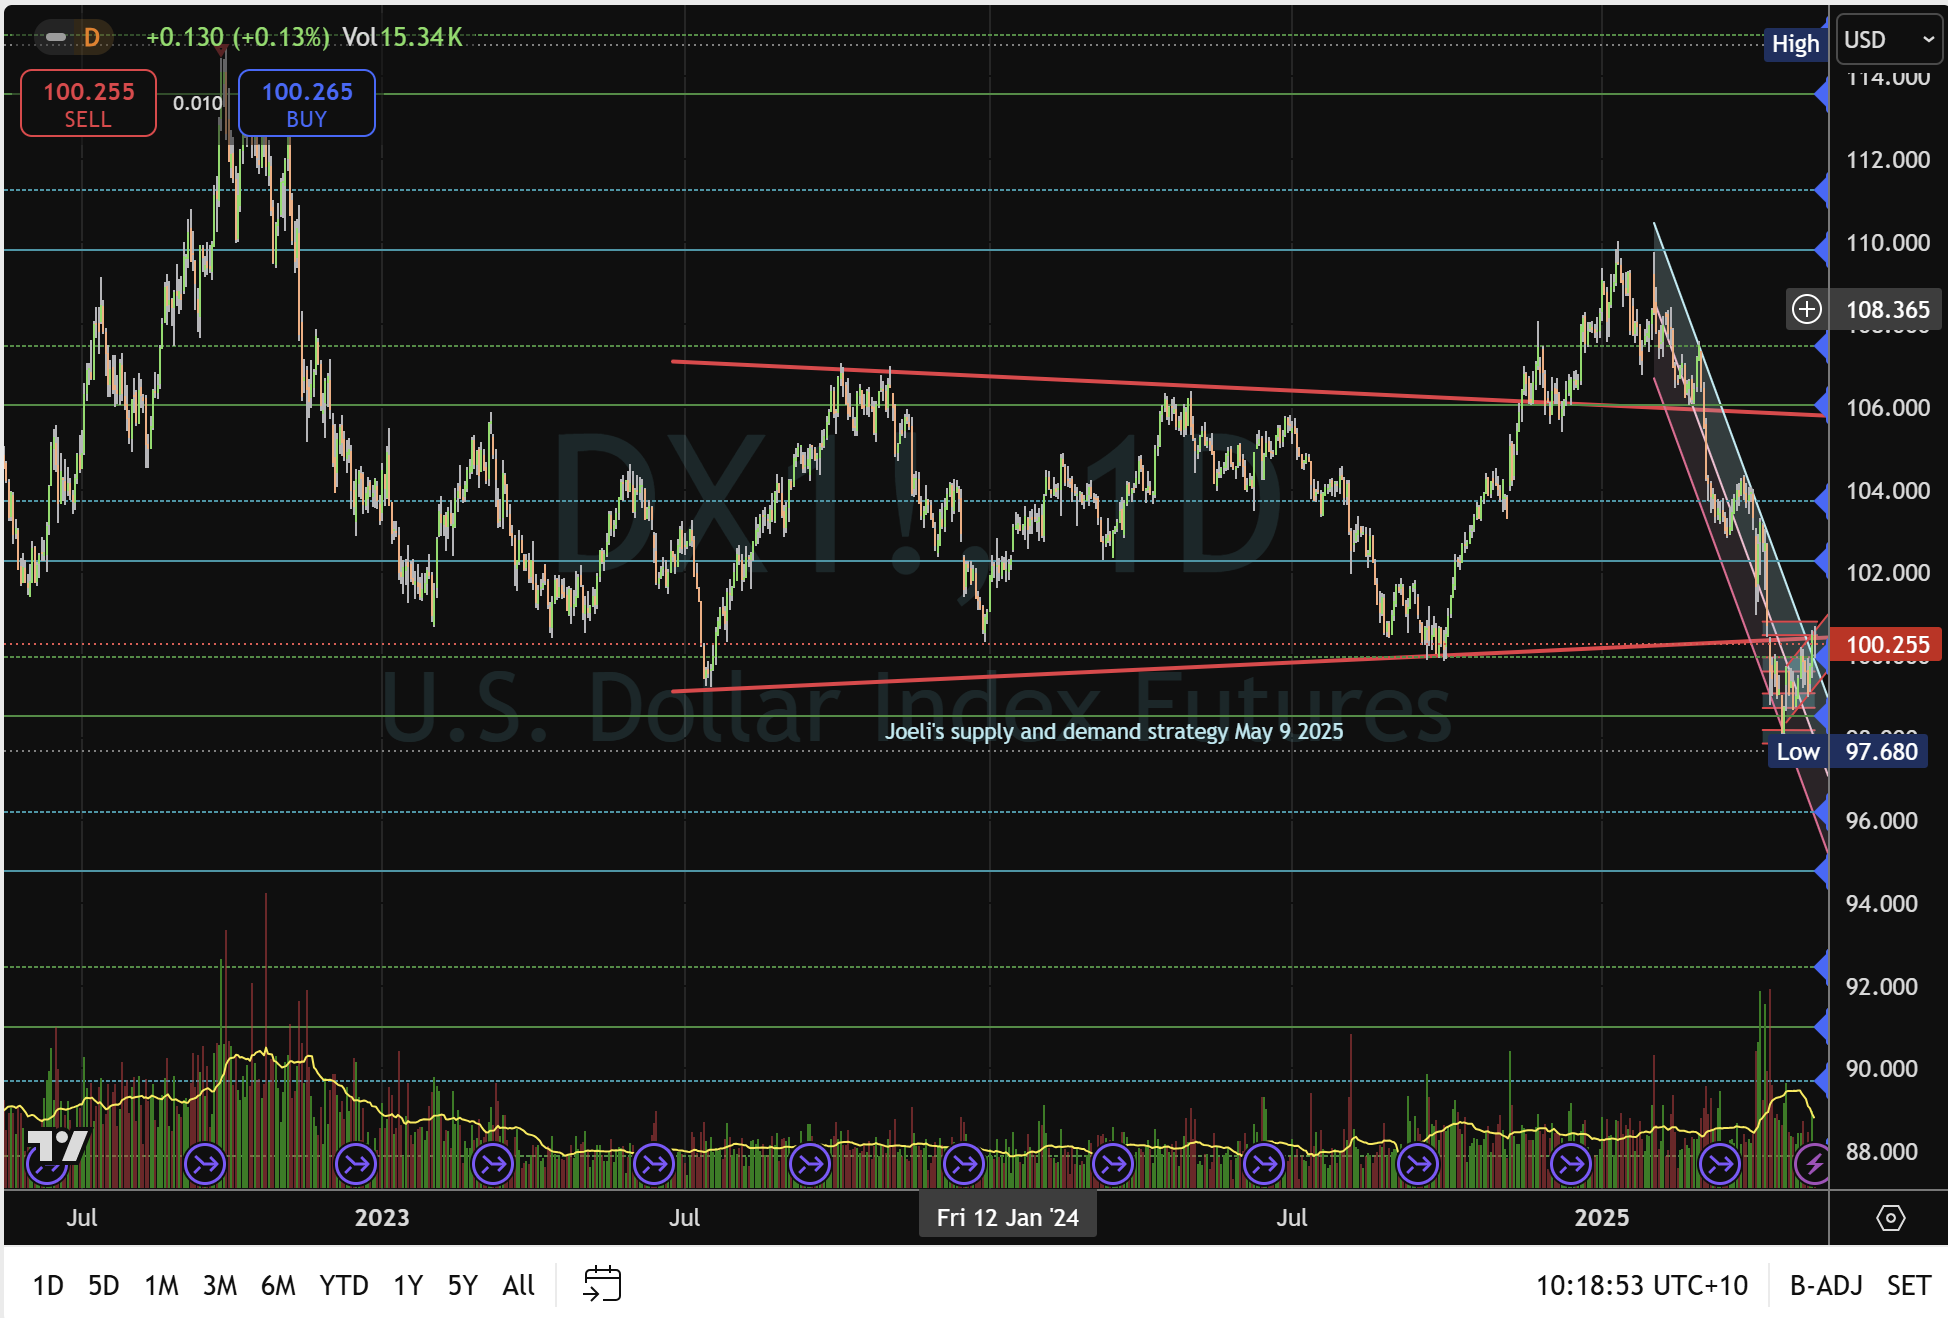Open the USD currency dropdown
This screenshot has width=1948, height=1318.
pyautogui.click(x=1888, y=40)
